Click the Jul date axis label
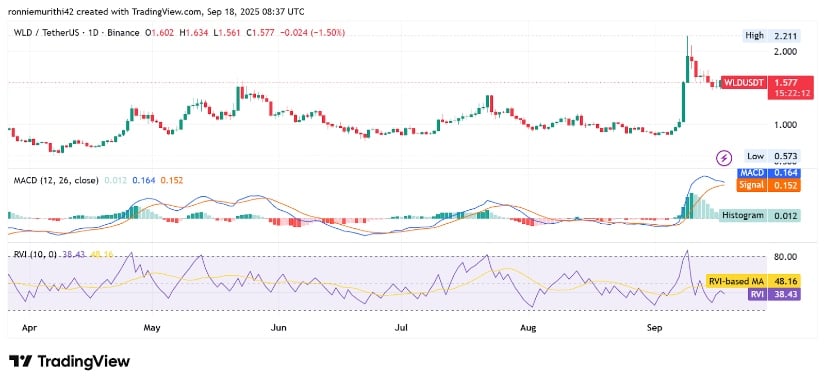825x384 pixels. point(401,328)
